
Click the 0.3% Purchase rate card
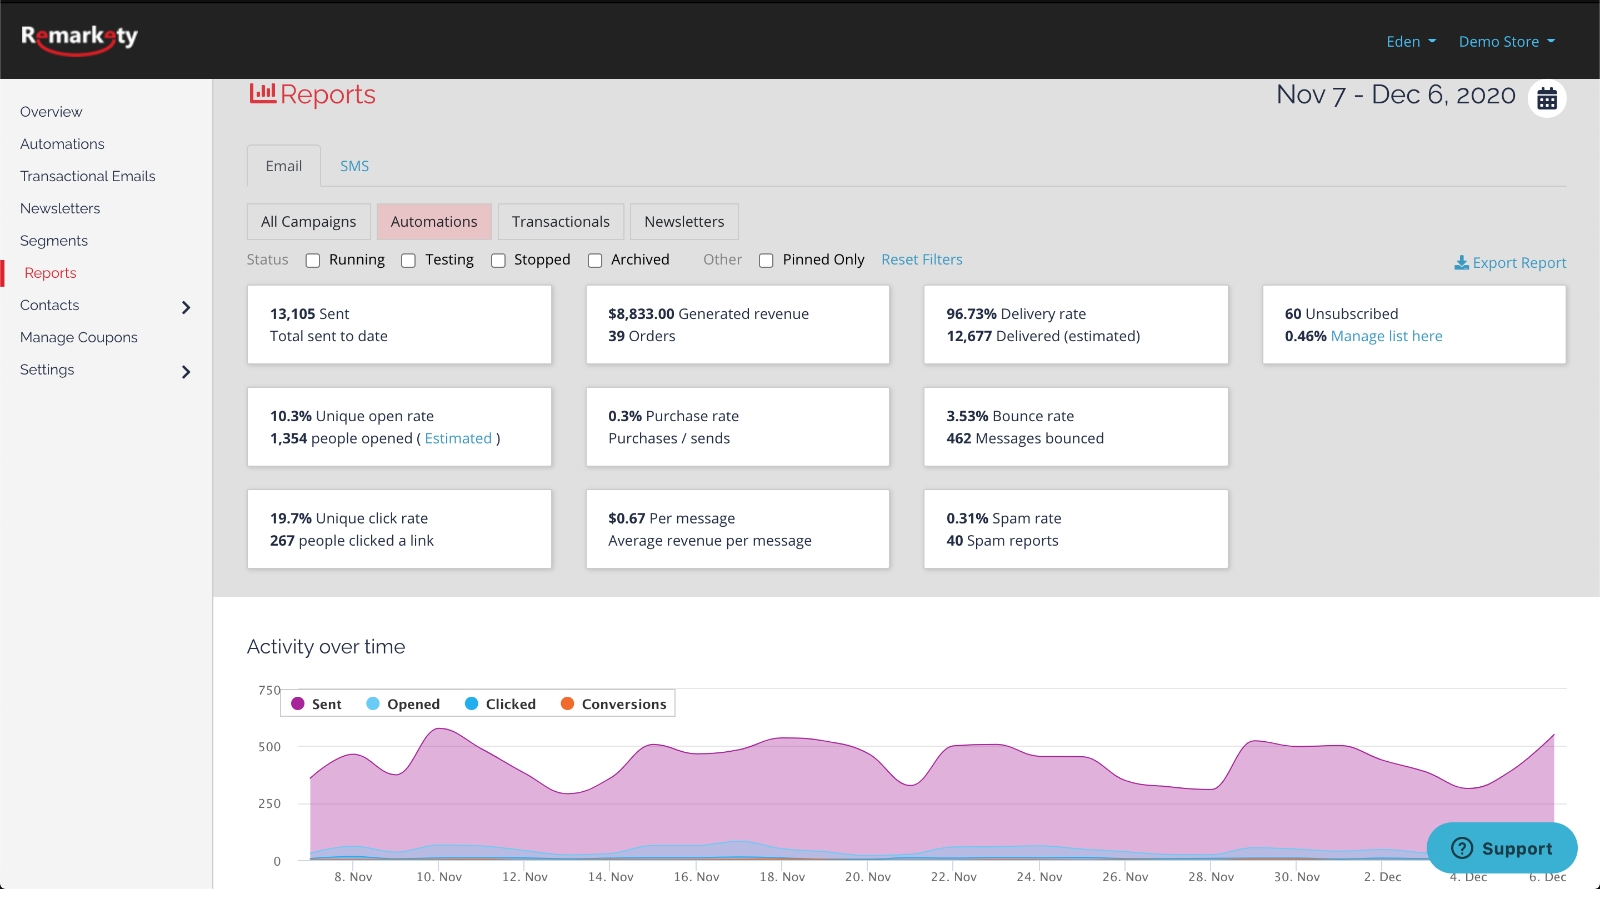tap(738, 427)
